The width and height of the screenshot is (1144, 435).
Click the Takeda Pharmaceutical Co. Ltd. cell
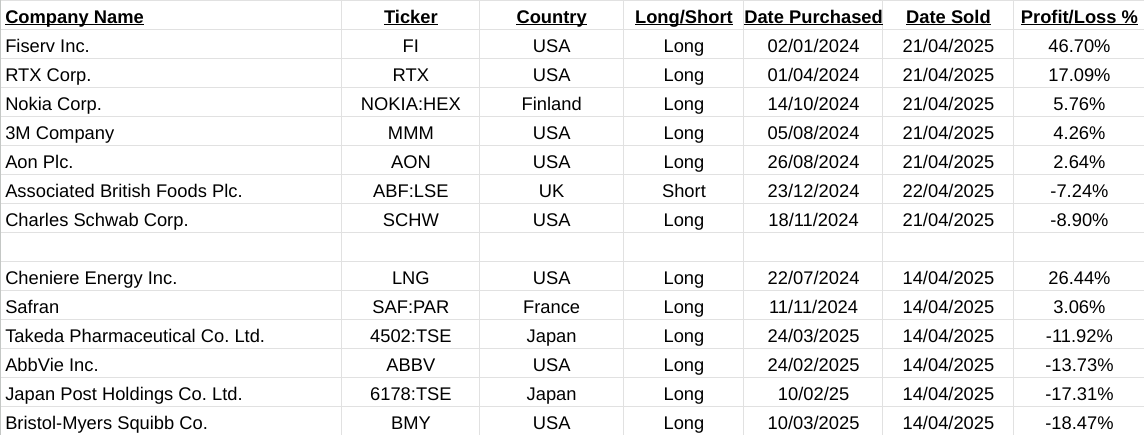tap(135, 336)
